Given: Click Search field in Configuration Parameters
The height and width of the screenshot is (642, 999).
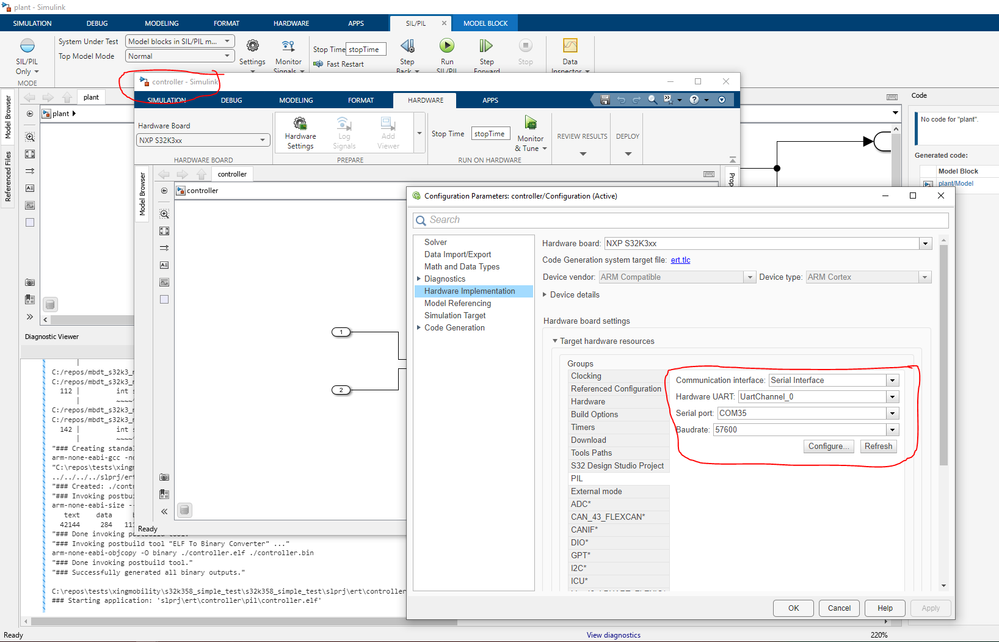Looking at the screenshot, I should [680, 220].
